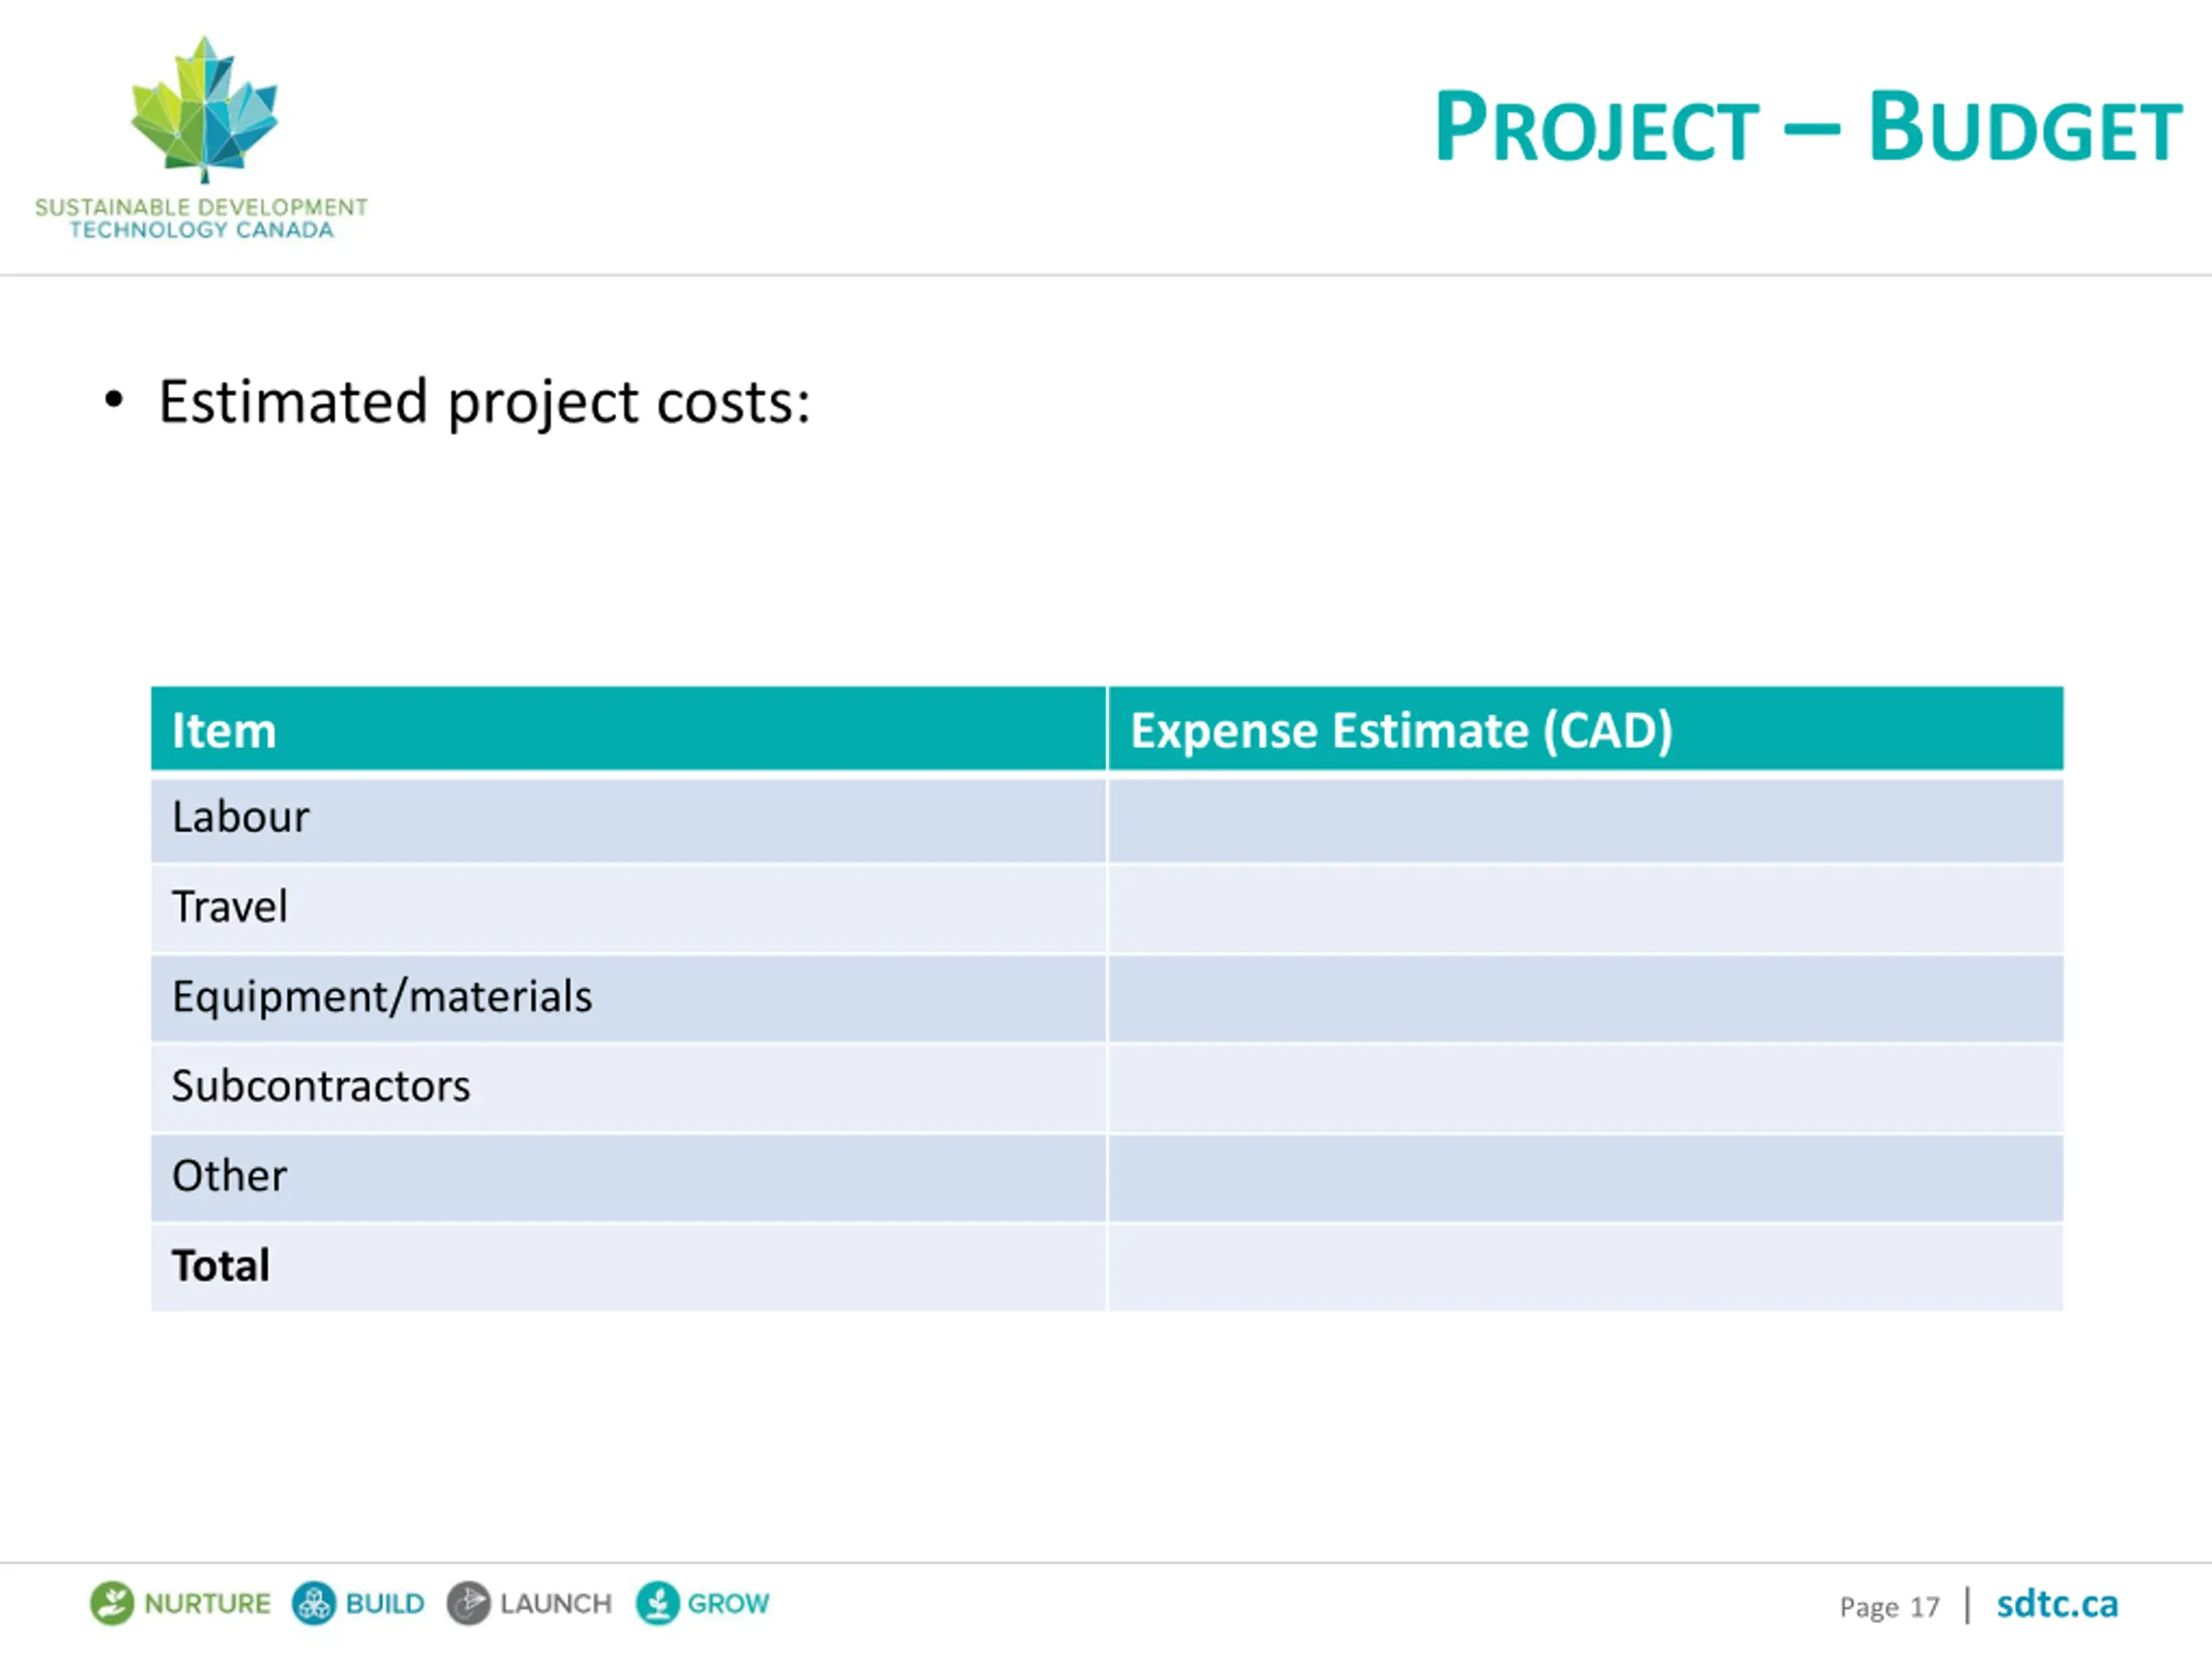Click the Travel expense estimate cell
2212x1659 pixels.
pos(1586,909)
